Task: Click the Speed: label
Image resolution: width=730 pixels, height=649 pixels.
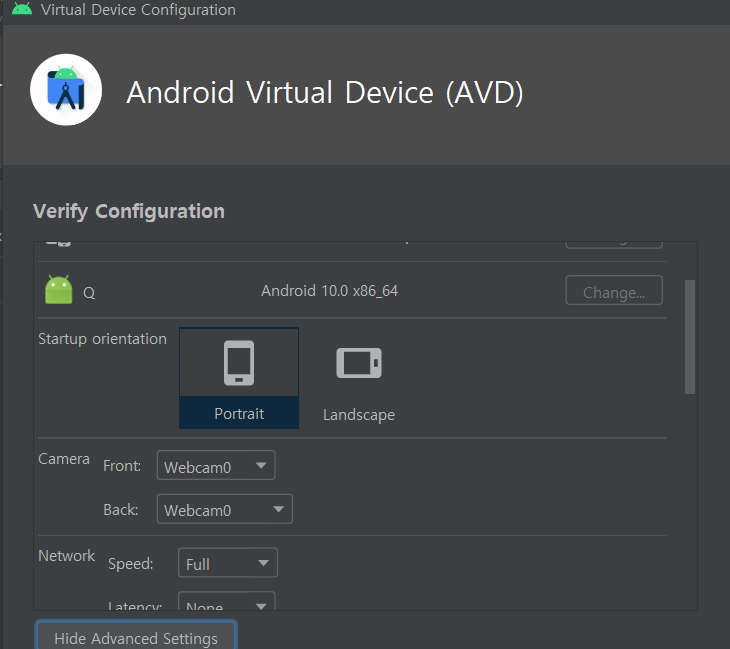Action: pos(131,564)
